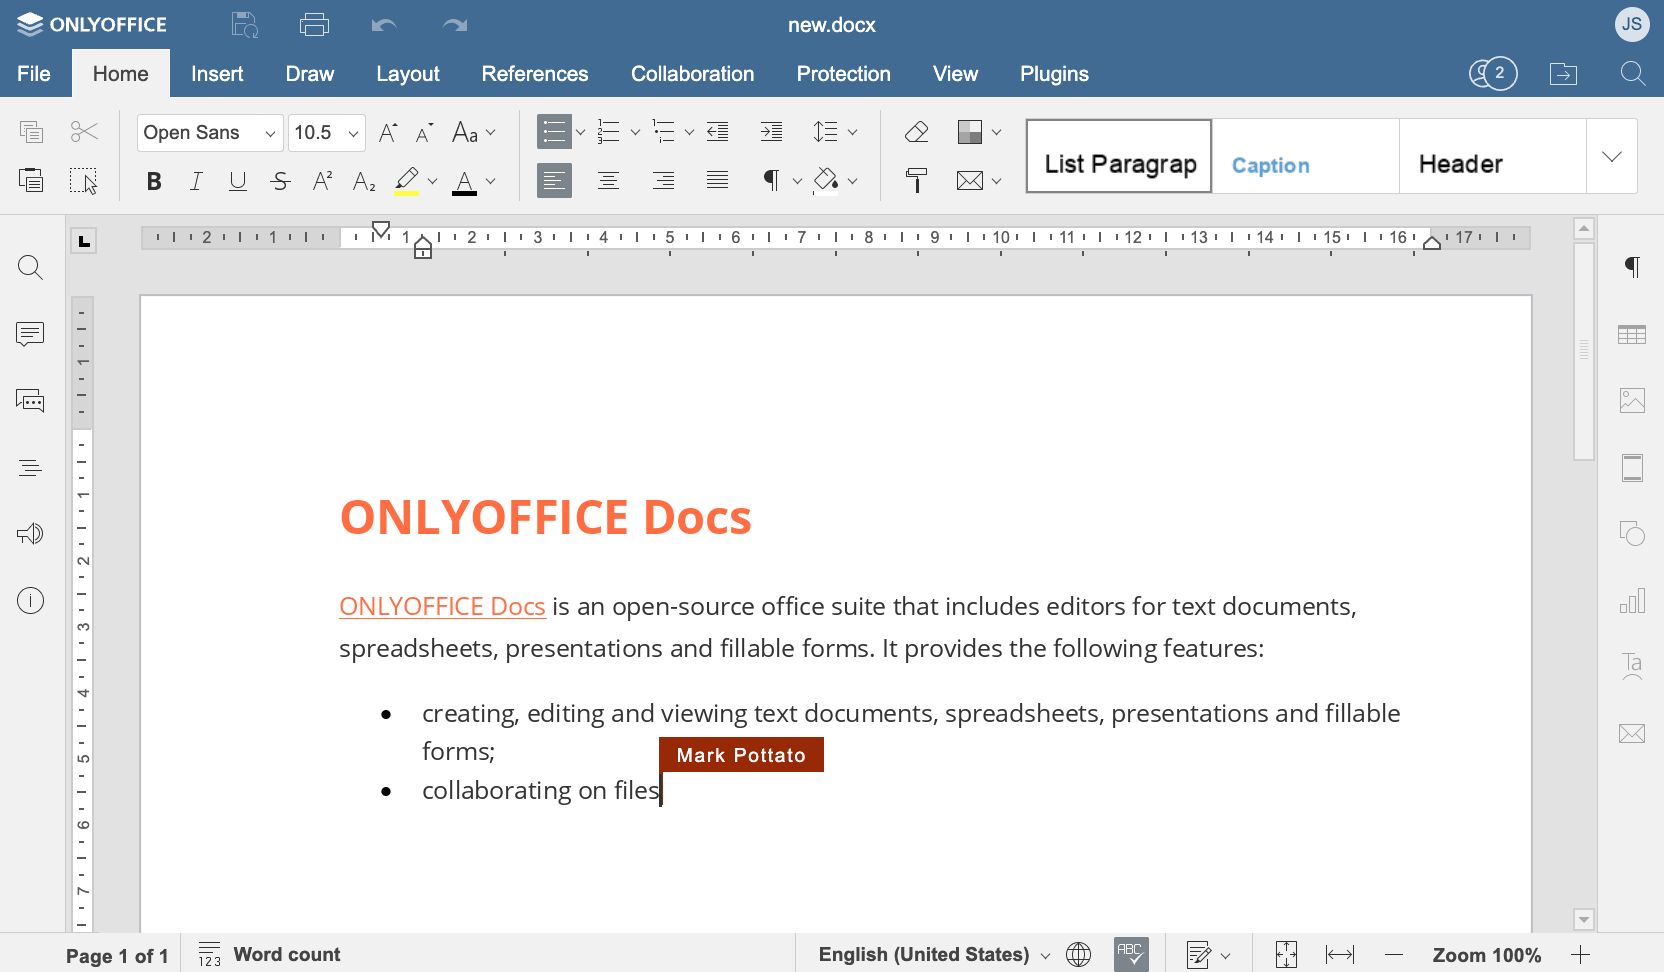Apply black font color button

click(x=464, y=181)
